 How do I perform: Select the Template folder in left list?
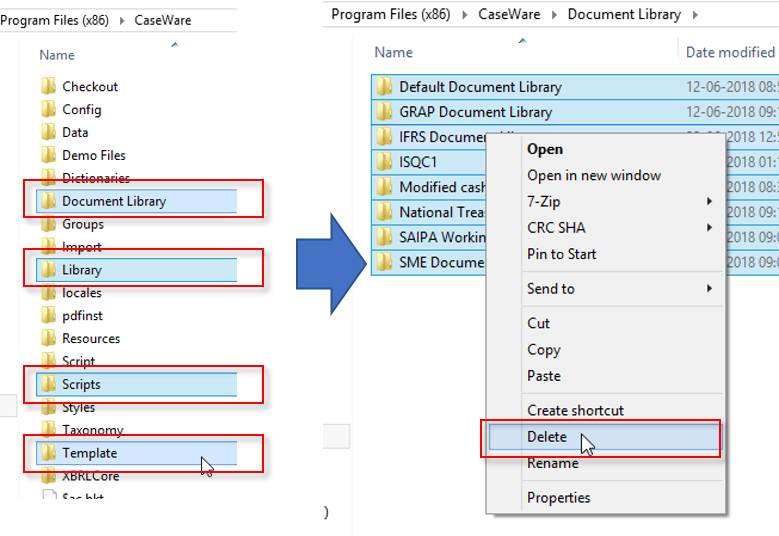(89, 453)
